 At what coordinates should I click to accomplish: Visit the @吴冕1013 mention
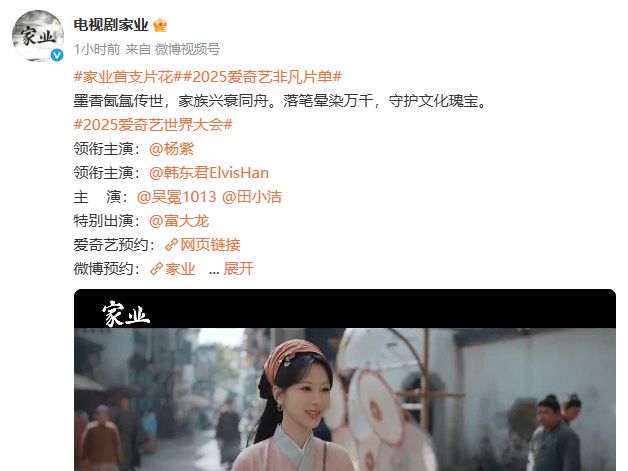tap(176, 197)
